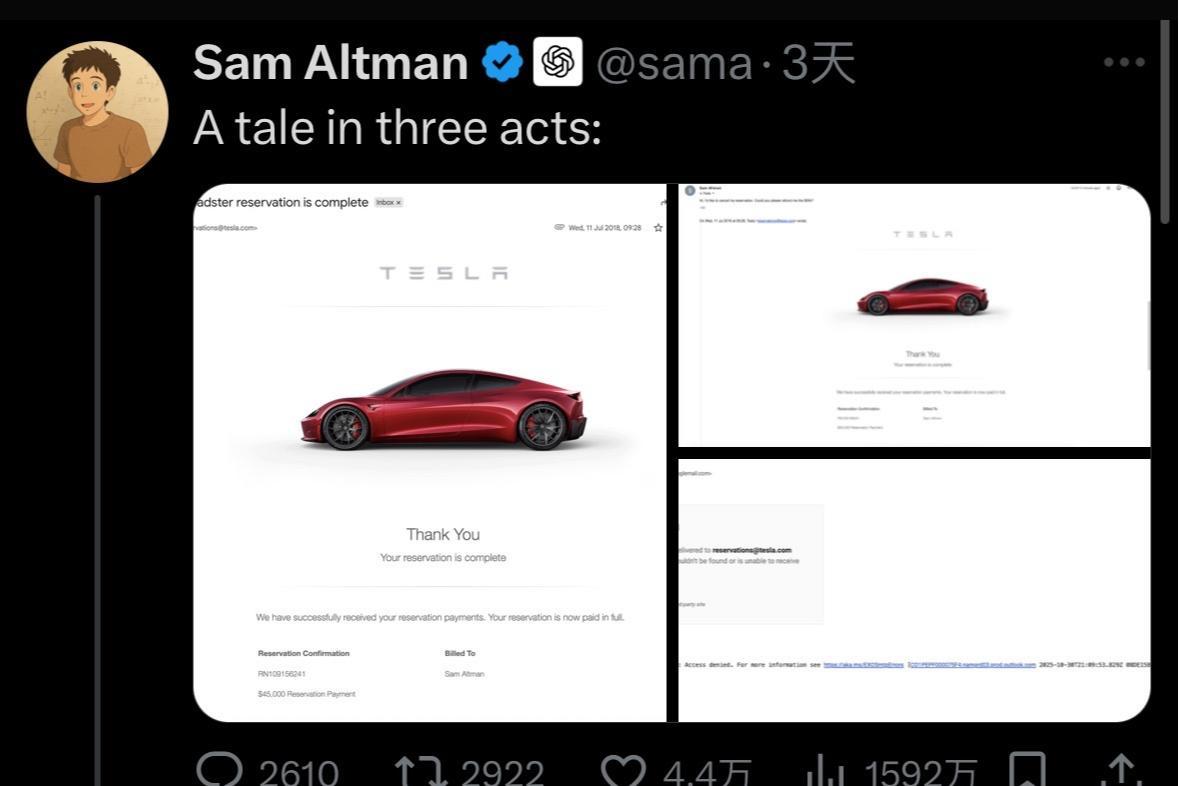
Task: Open the Tesla reservation complete email image
Action: click(x=430, y=452)
